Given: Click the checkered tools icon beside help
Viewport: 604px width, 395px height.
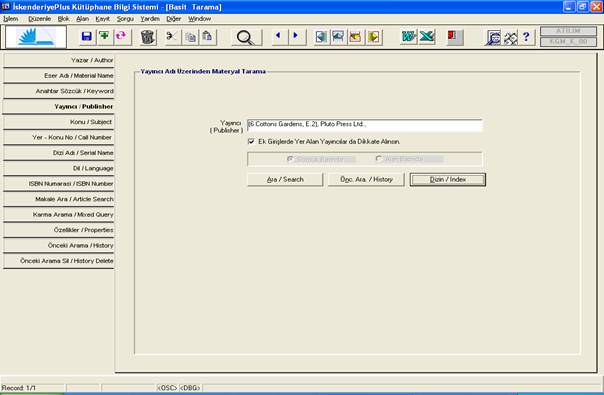Looking at the screenshot, I should tap(510, 37).
